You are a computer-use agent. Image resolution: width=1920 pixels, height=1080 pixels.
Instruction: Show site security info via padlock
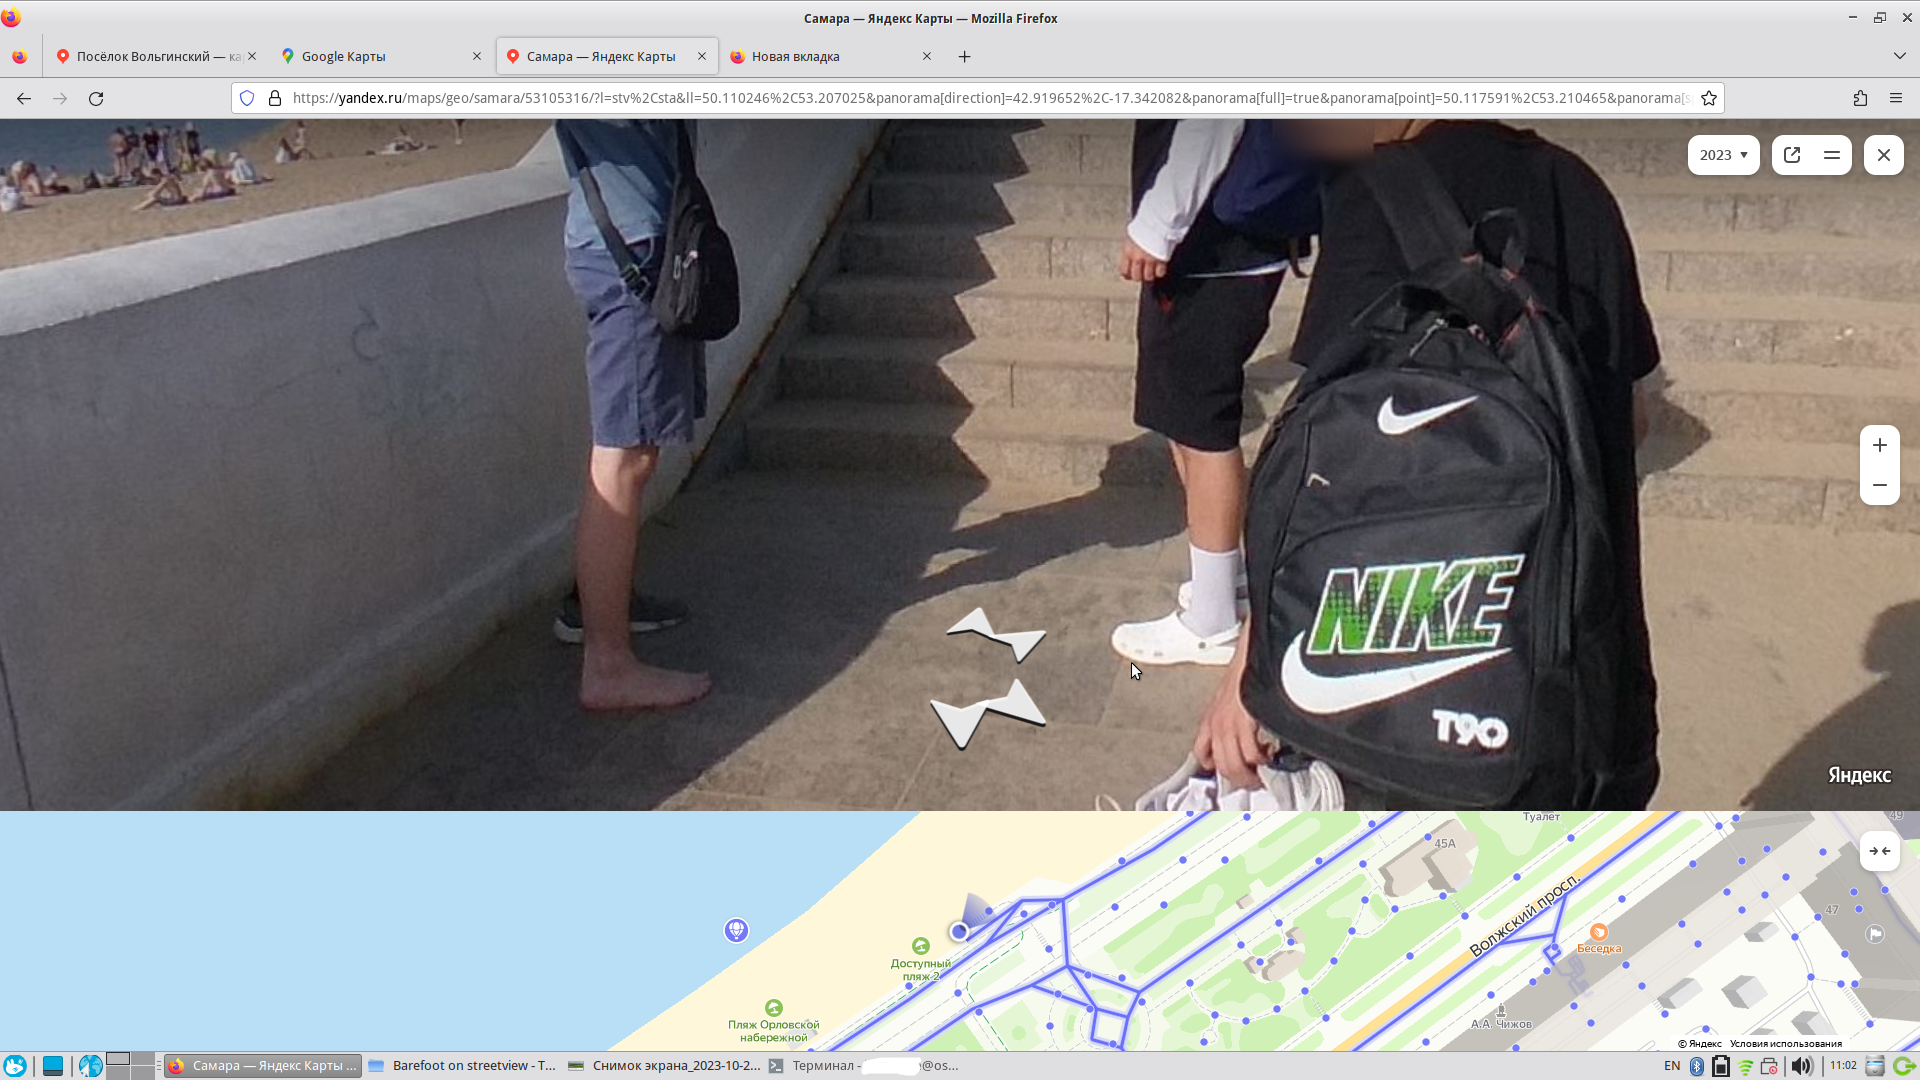coord(275,98)
